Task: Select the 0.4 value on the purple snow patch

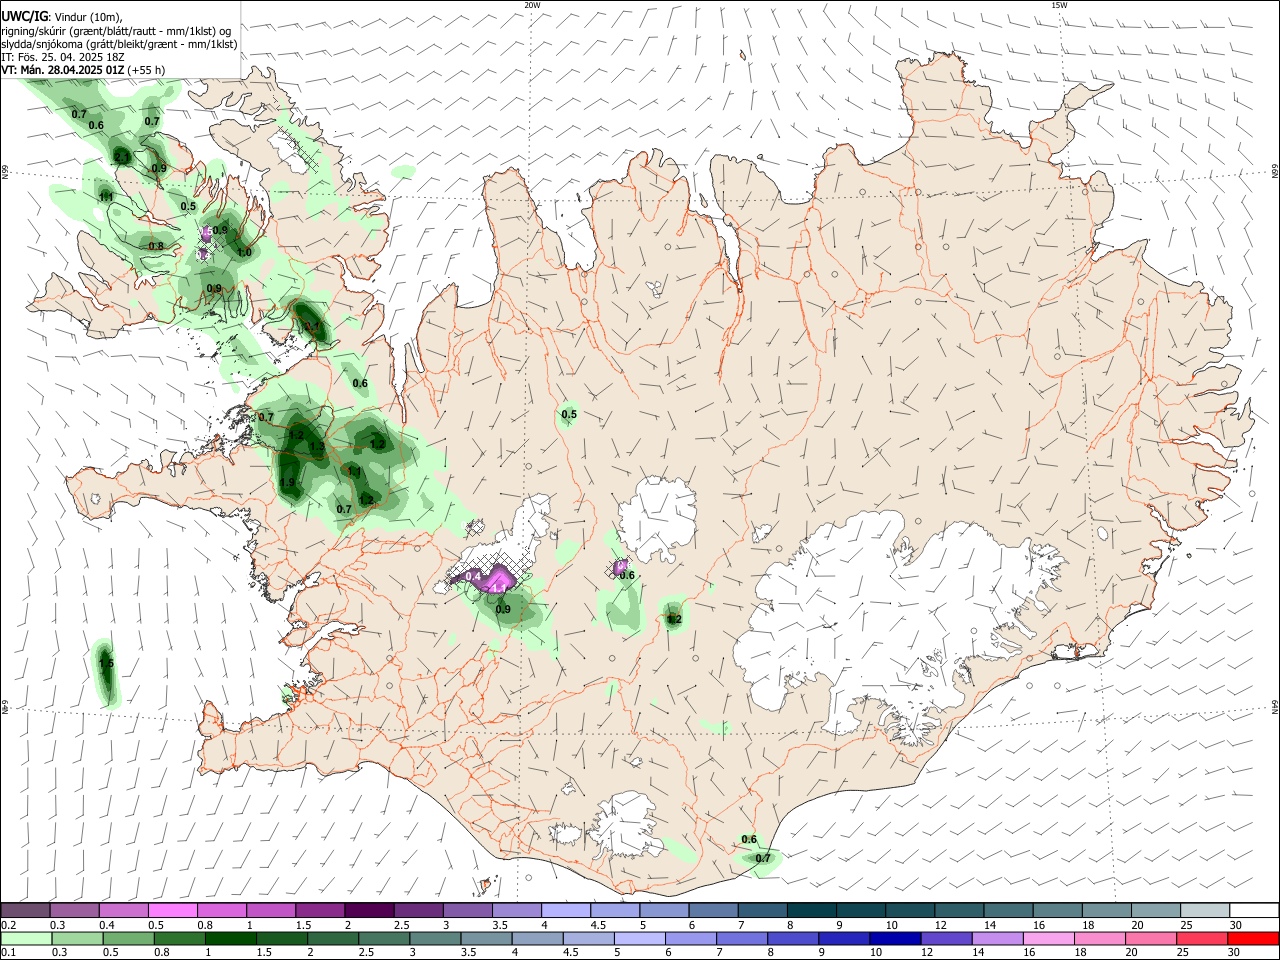Action: tap(474, 577)
